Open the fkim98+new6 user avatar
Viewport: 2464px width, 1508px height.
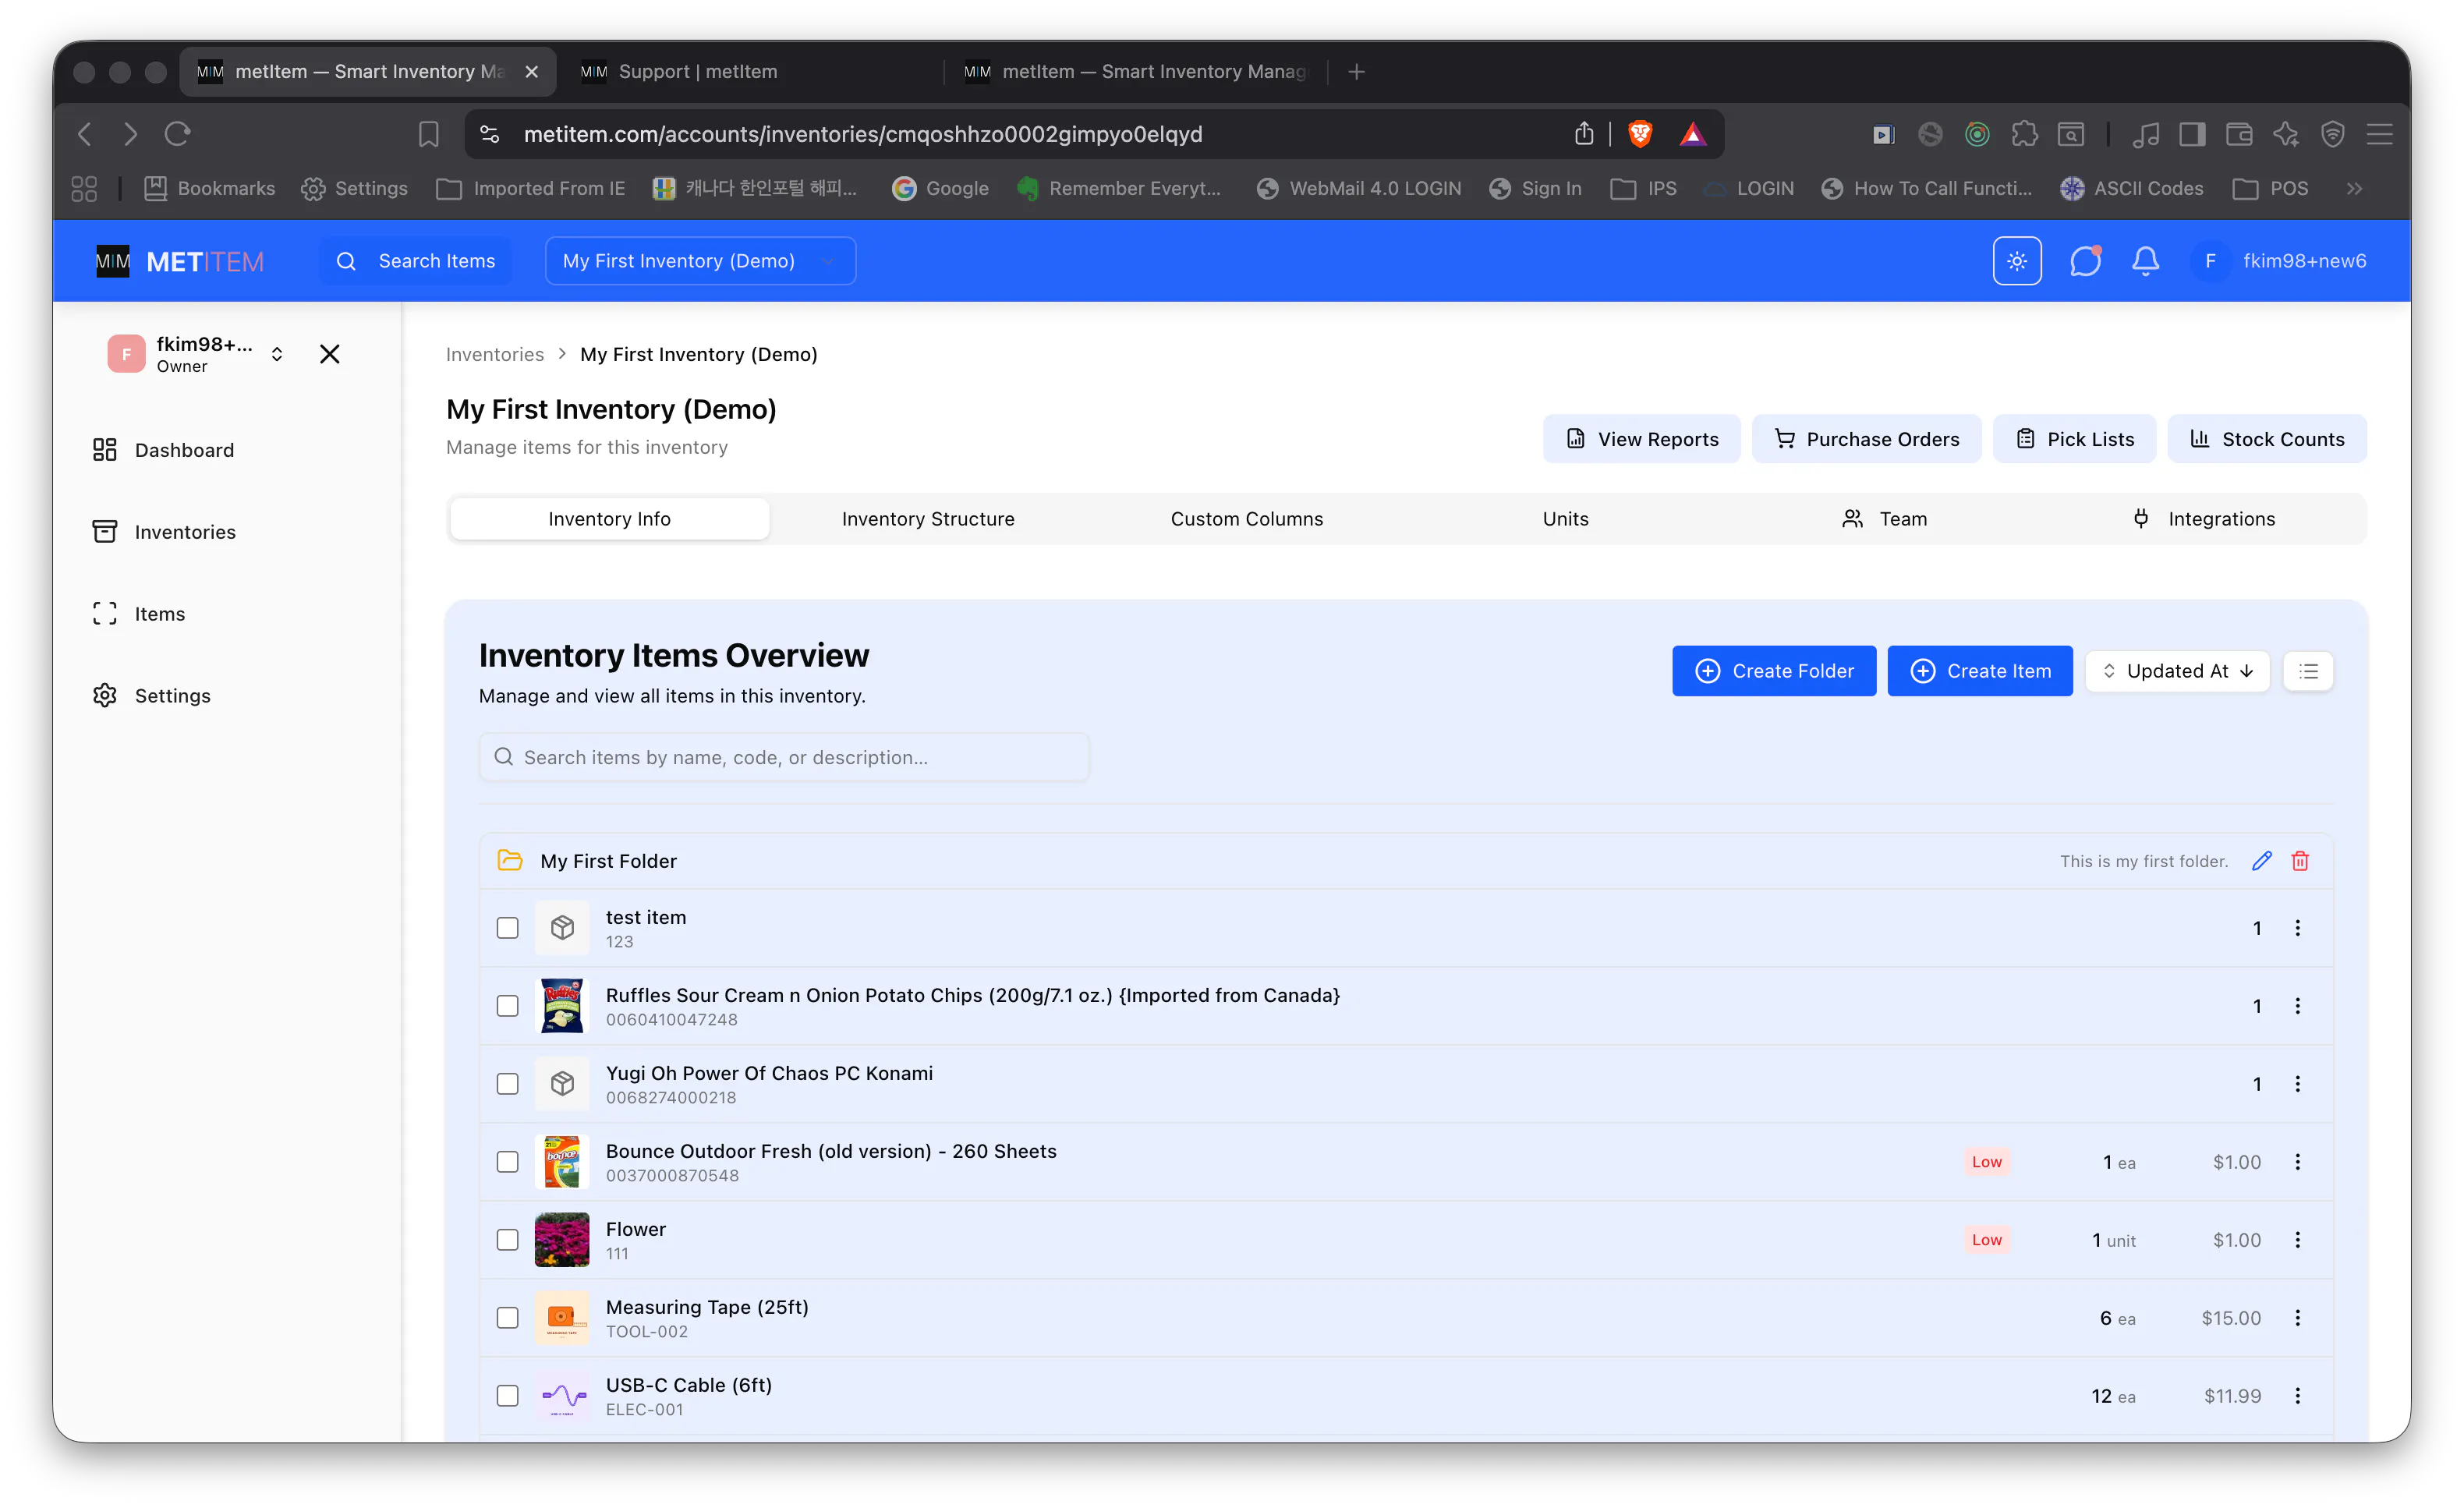pos(2210,261)
